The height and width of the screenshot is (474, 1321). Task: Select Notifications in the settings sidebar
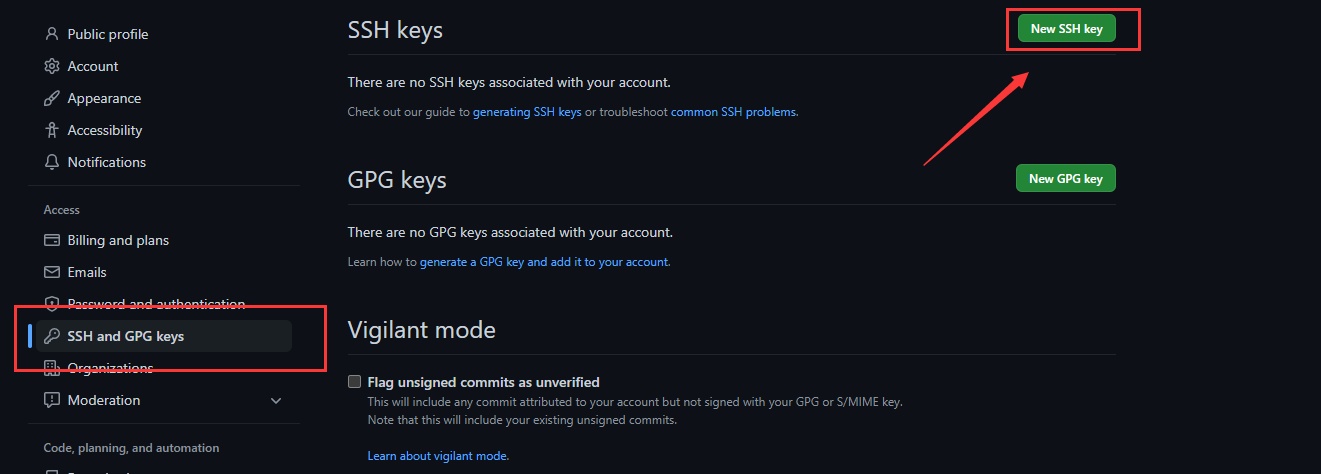click(x=106, y=162)
